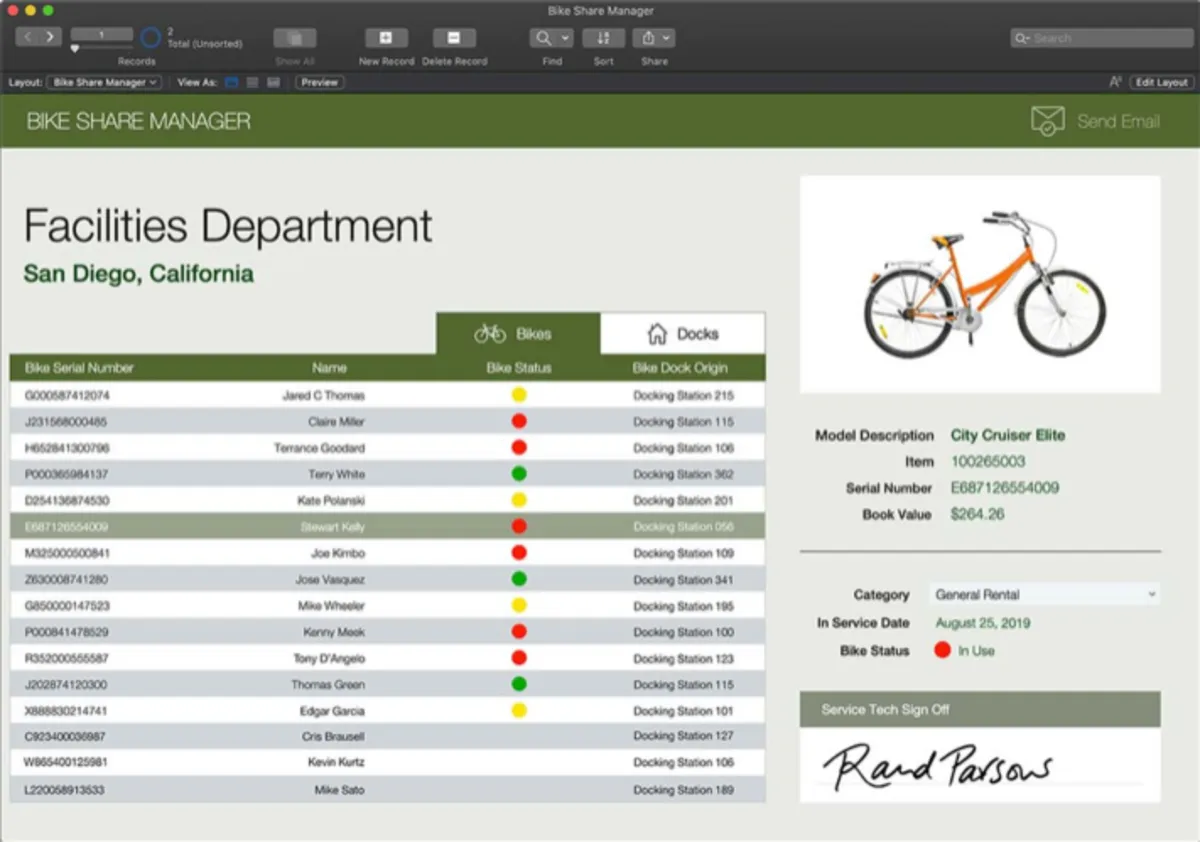This screenshot has height=842, width=1200.
Task: Click the Preview button
Action: point(319,82)
